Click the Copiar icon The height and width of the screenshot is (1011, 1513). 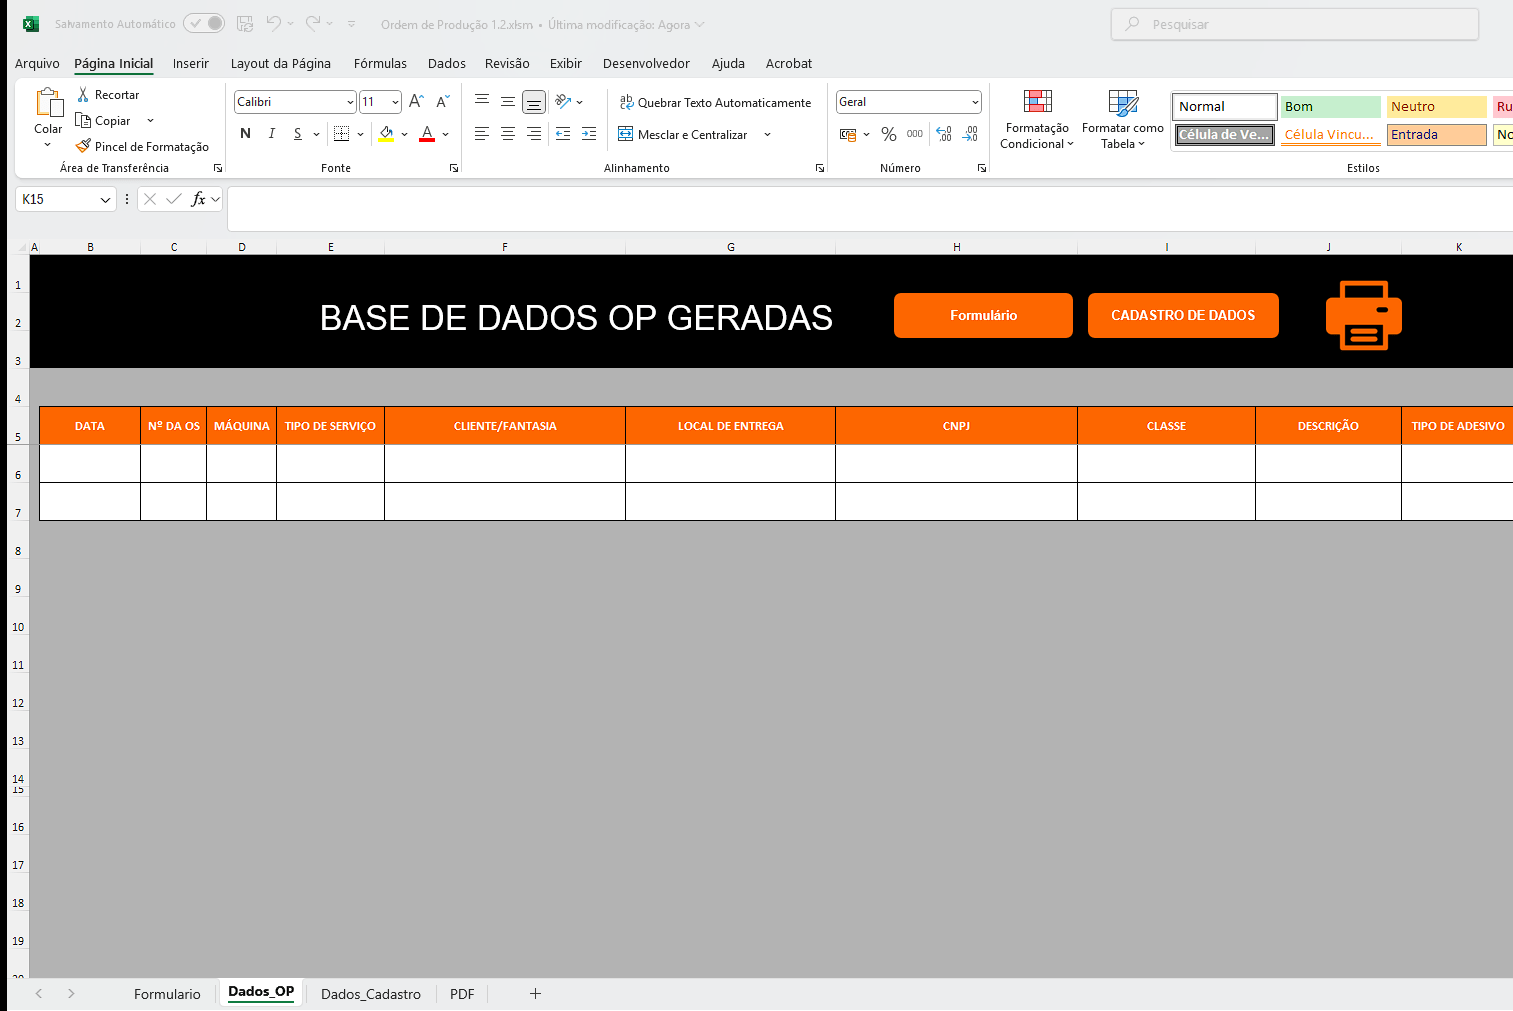point(83,120)
